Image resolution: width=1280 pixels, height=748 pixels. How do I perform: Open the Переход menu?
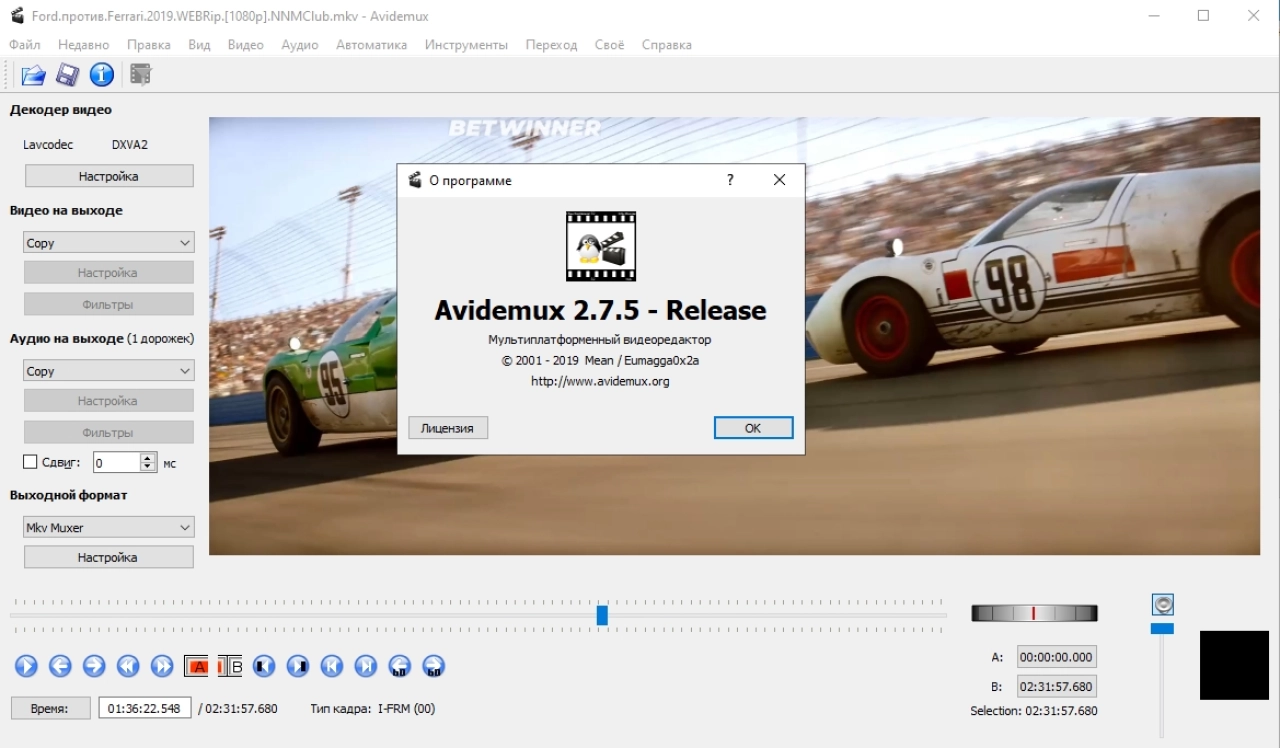(x=551, y=45)
